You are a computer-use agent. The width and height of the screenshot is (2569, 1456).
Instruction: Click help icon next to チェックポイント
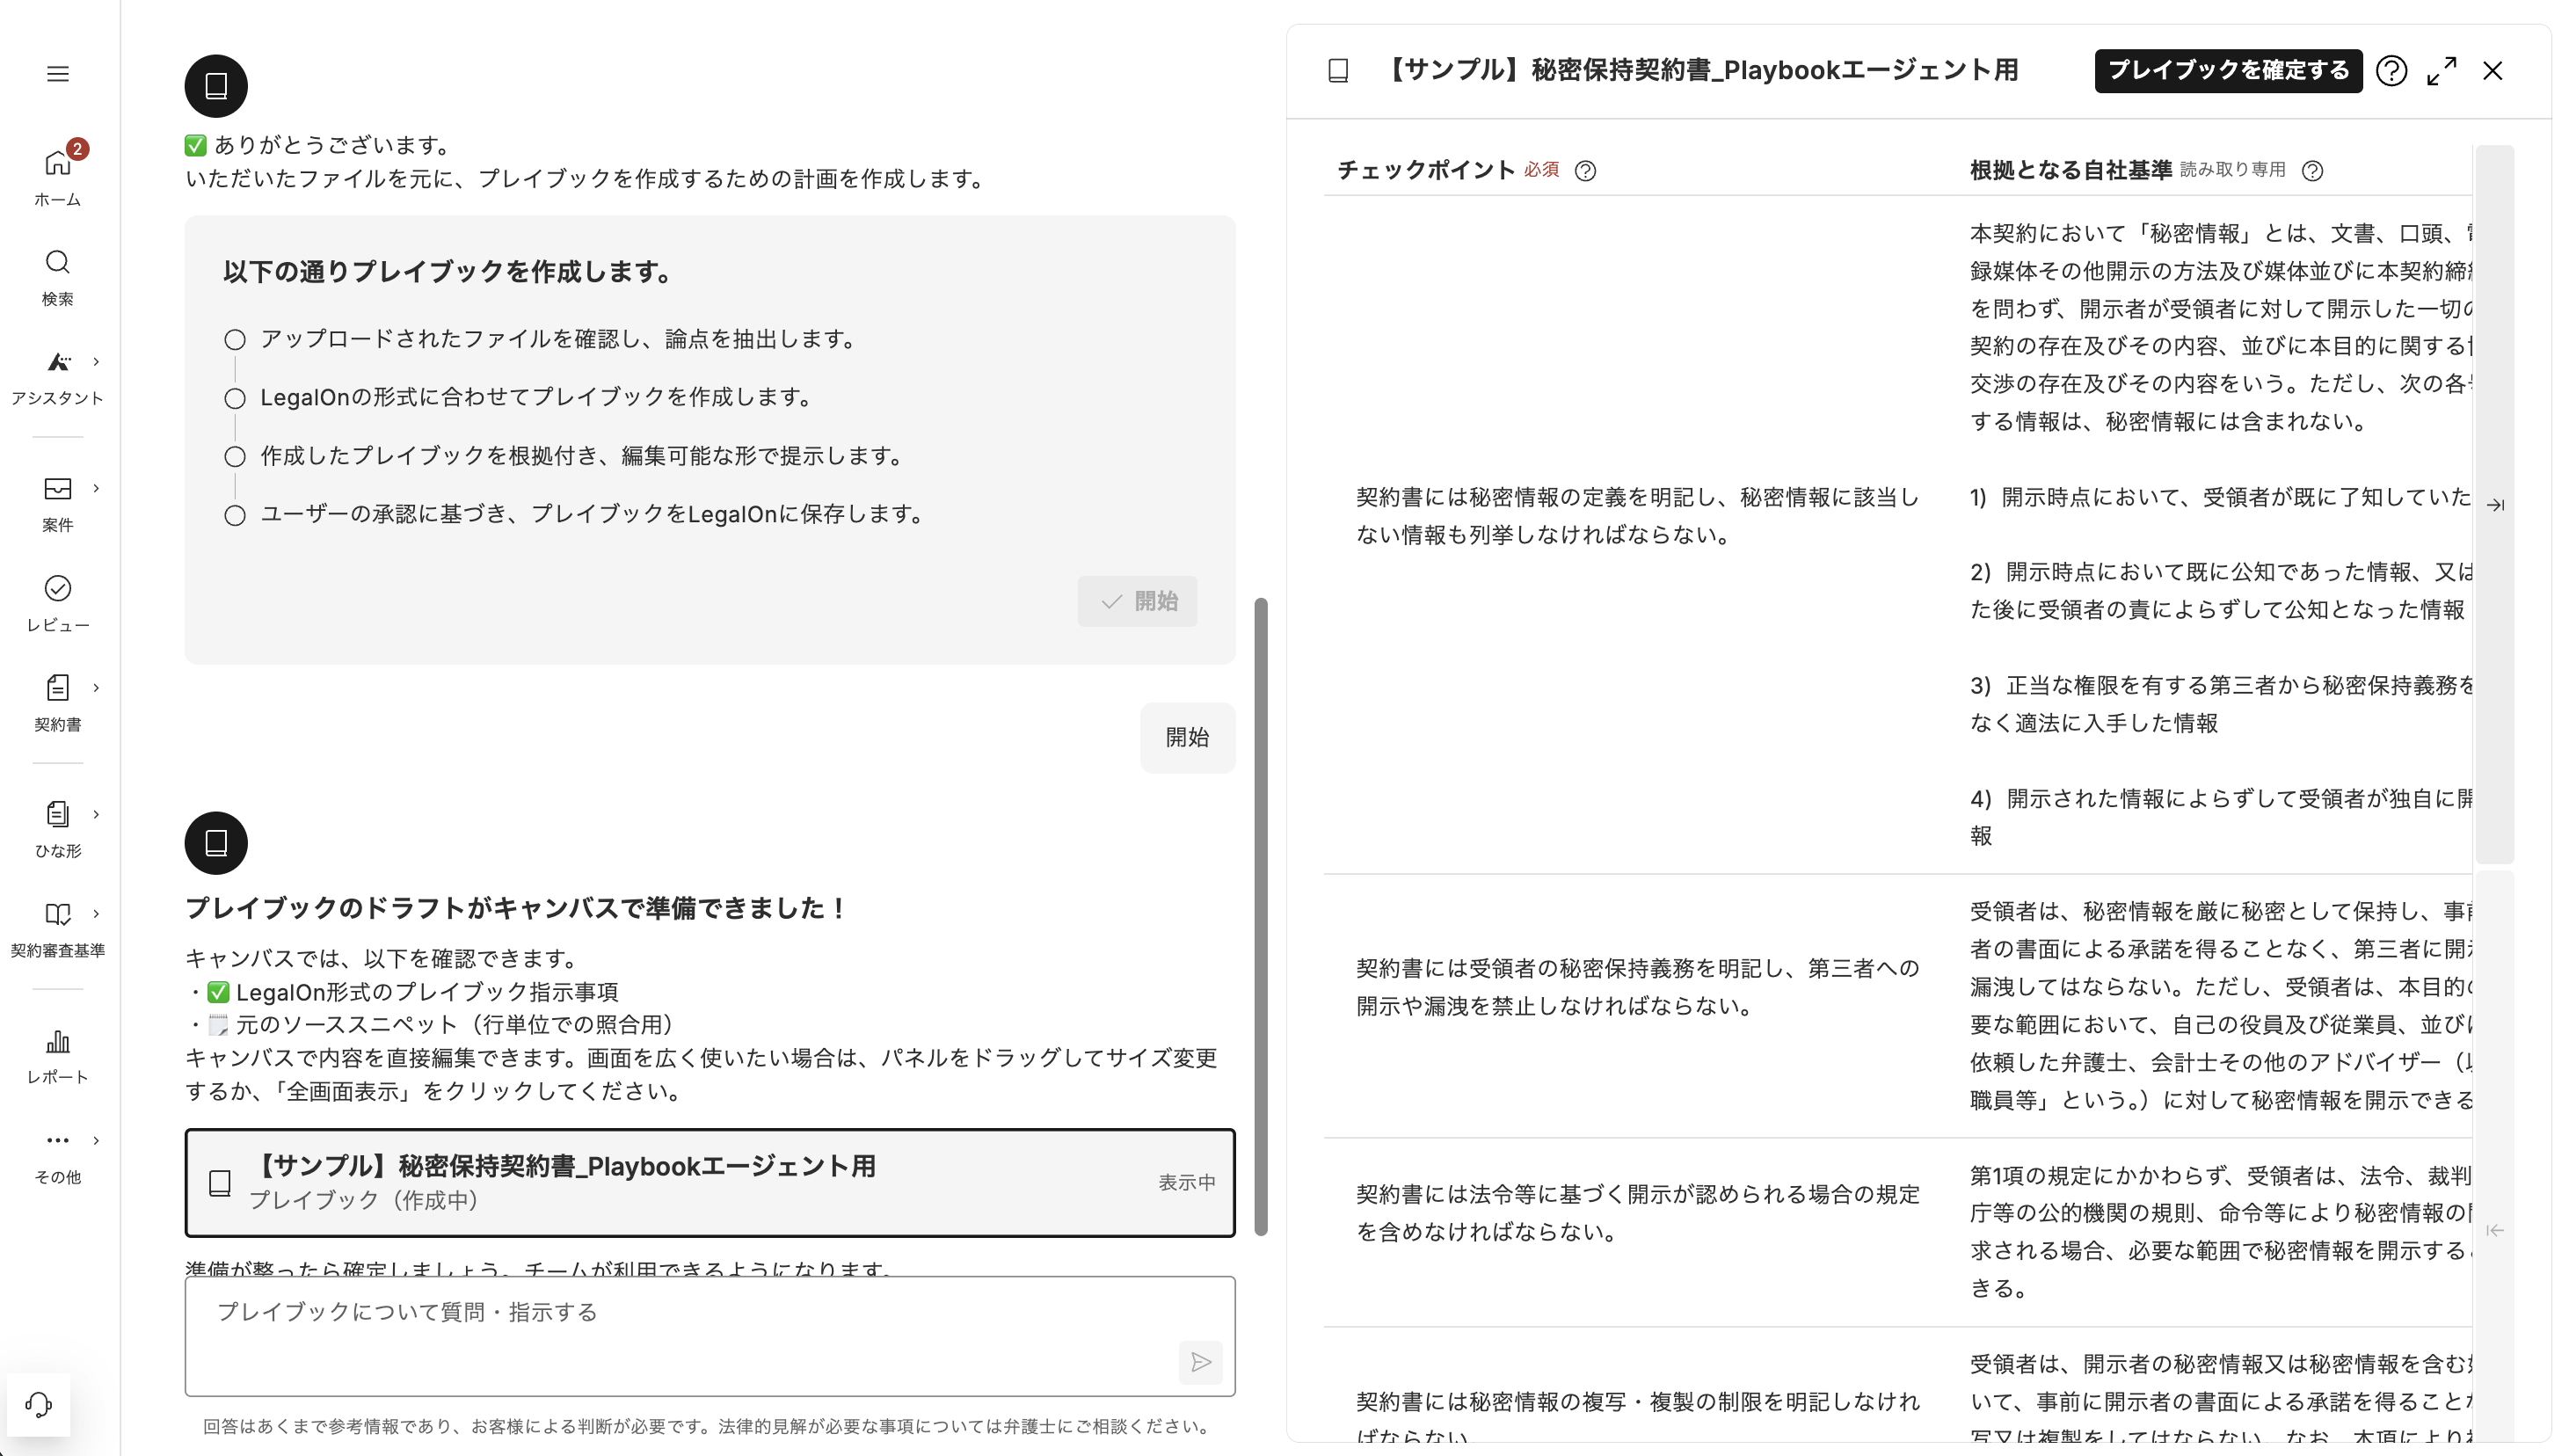1585,171
